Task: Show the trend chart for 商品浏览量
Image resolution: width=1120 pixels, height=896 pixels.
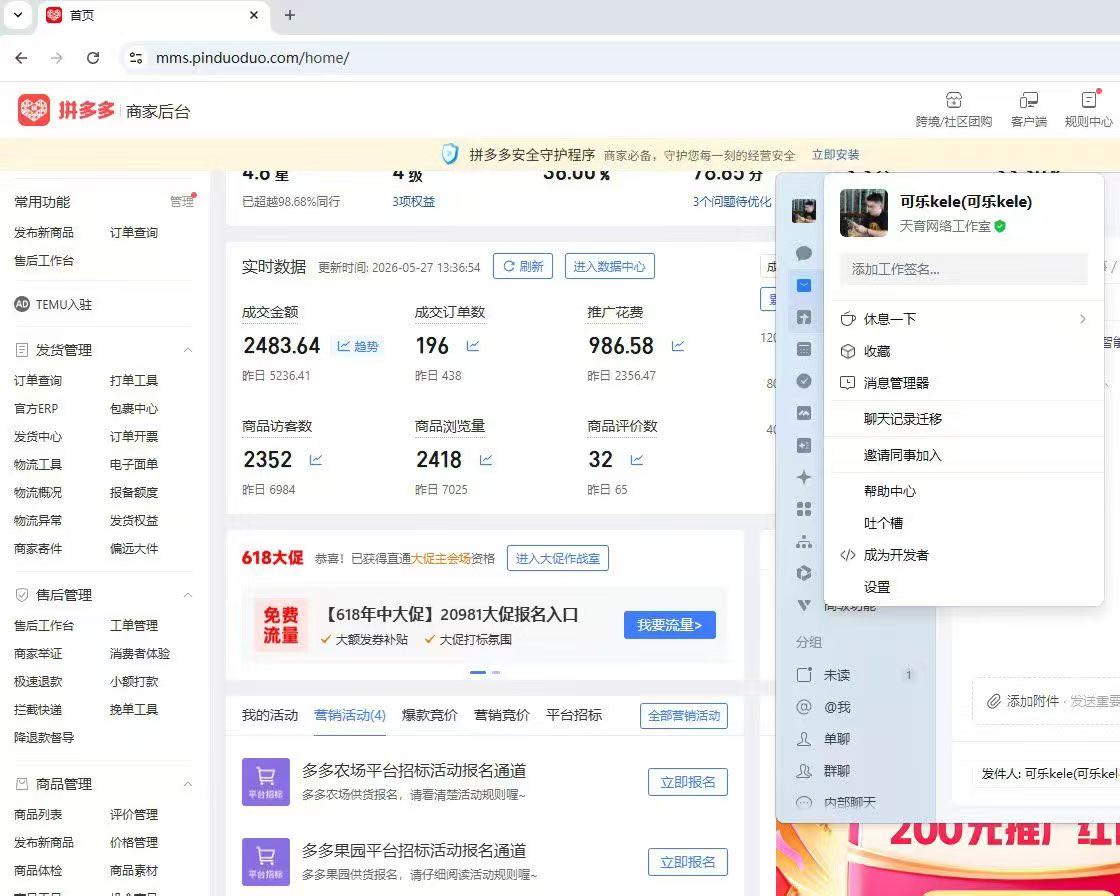Action: point(486,459)
